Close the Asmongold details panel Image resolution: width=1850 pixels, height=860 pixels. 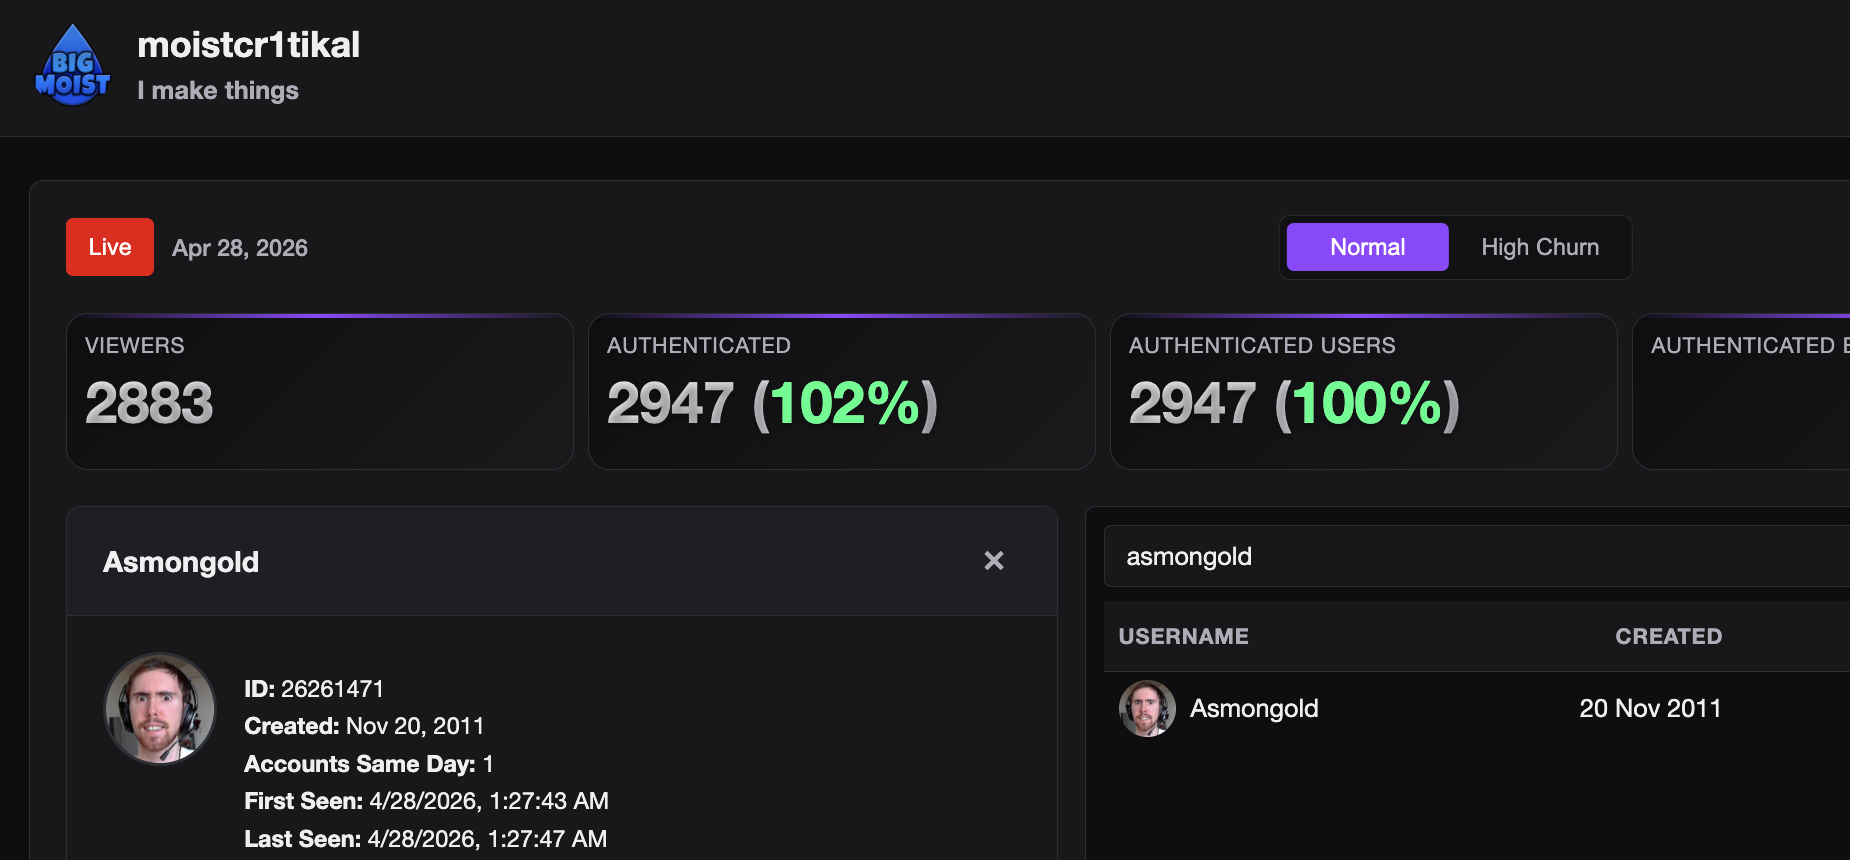(993, 561)
